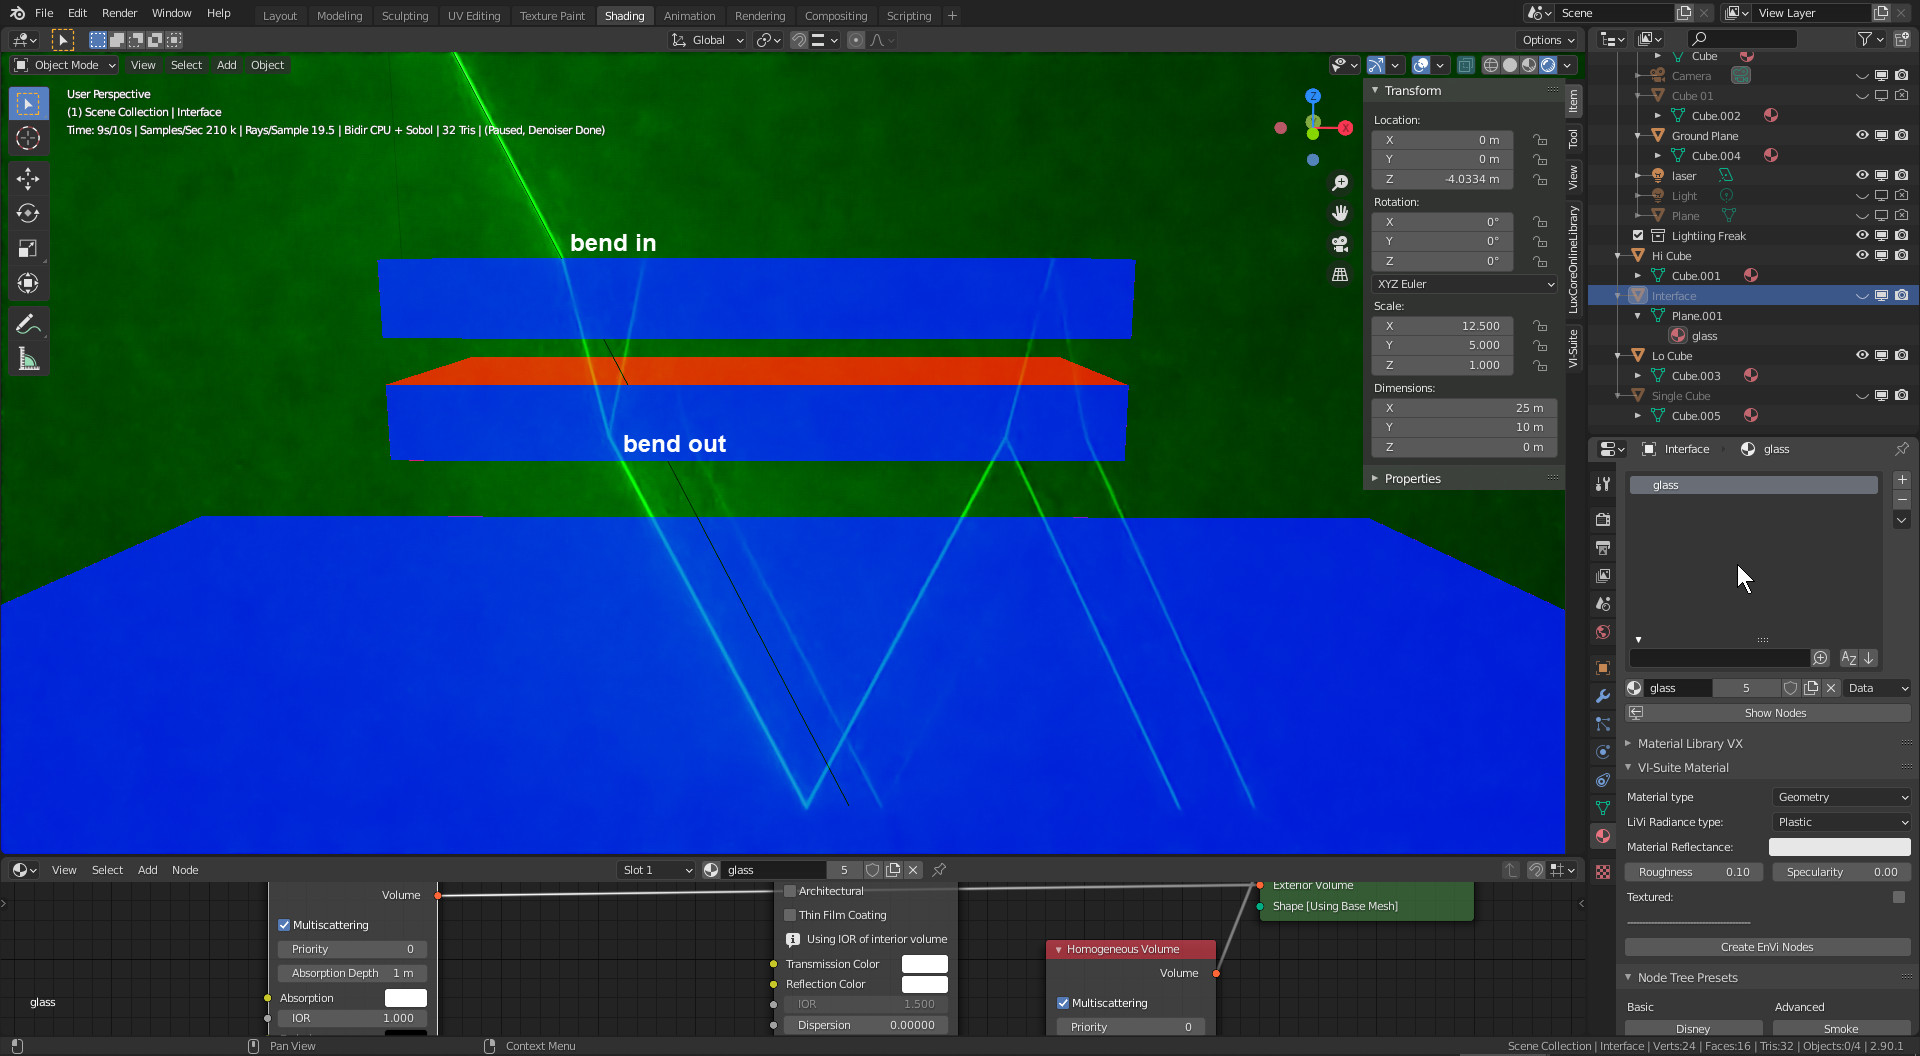Select the Scale tool
1920x1056 pixels.
click(x=28, y=249)
